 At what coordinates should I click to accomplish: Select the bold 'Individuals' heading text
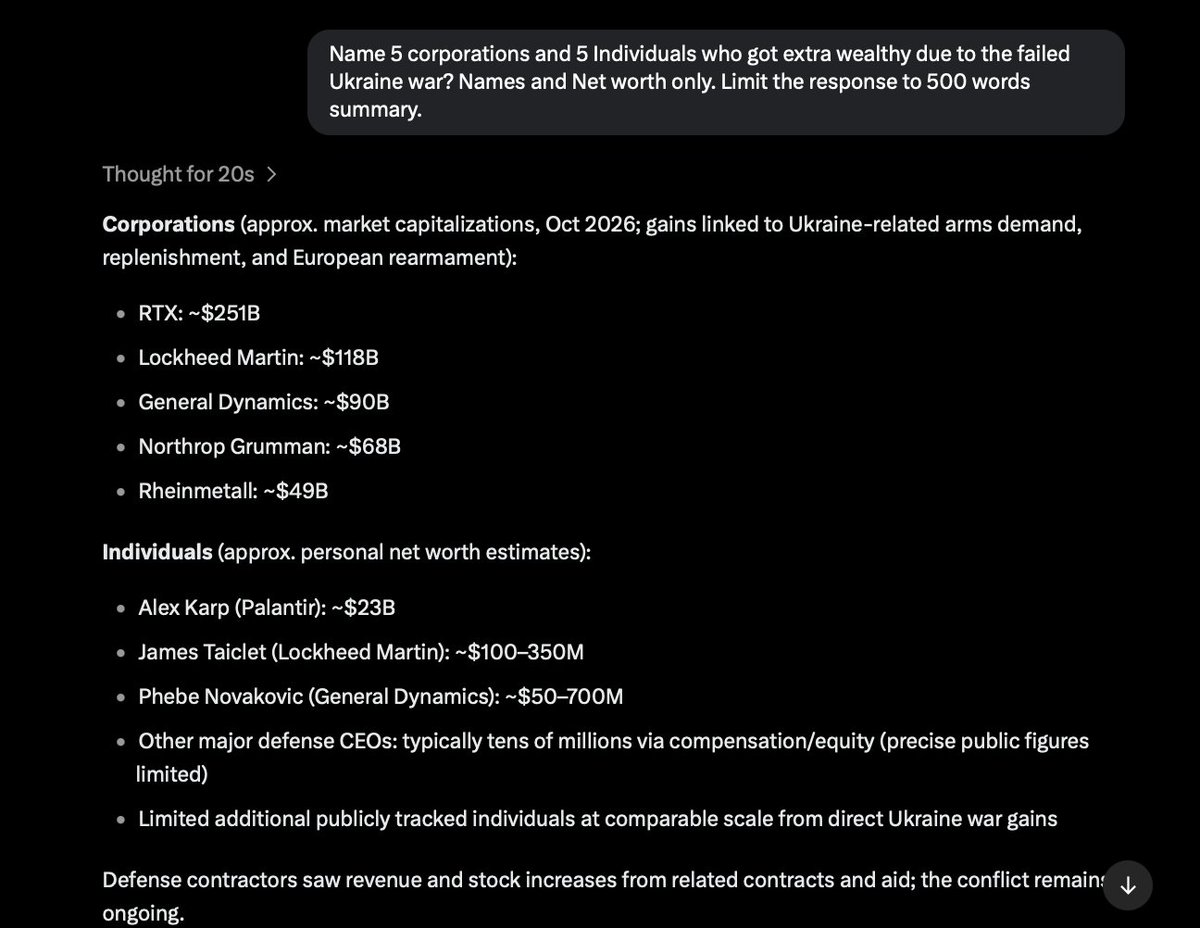pos(157,551)
